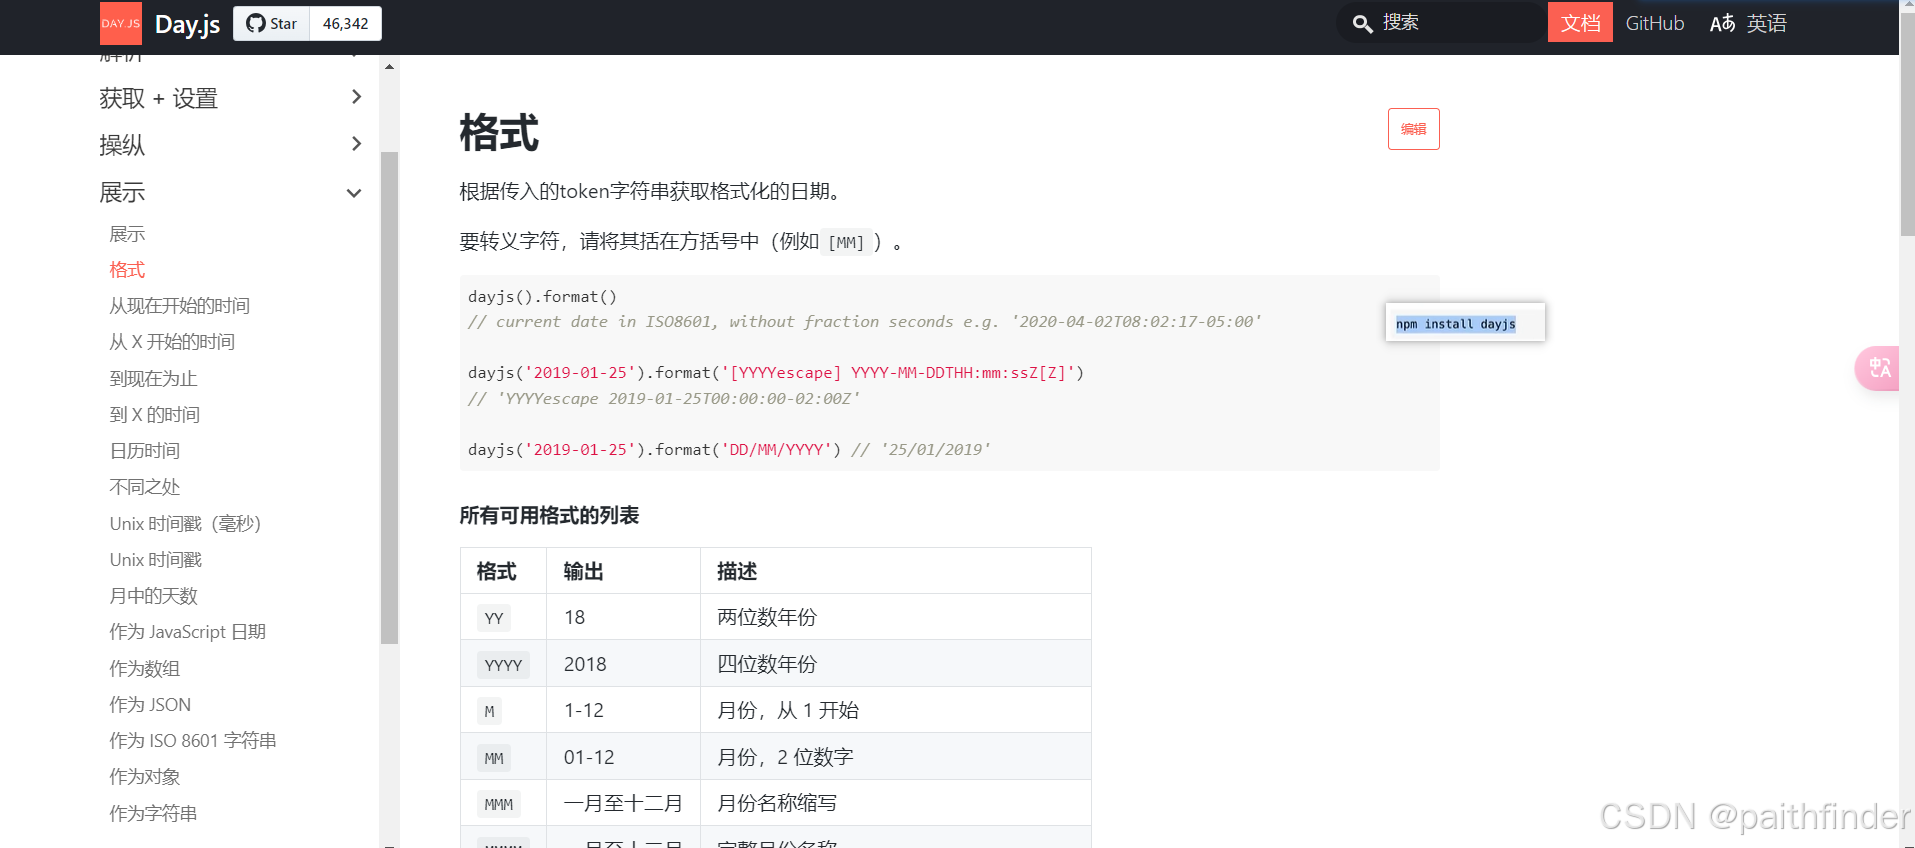Expand the 获取 + 设置 section chevron
Viewport: 1915px width, 848px height.
[x=356, y=97]
